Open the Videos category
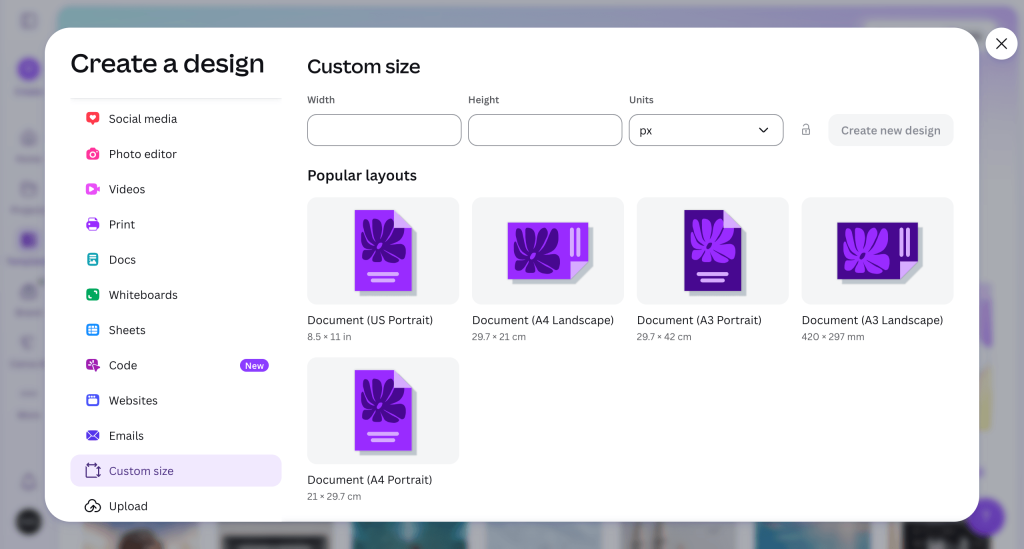 pos(176,189)
